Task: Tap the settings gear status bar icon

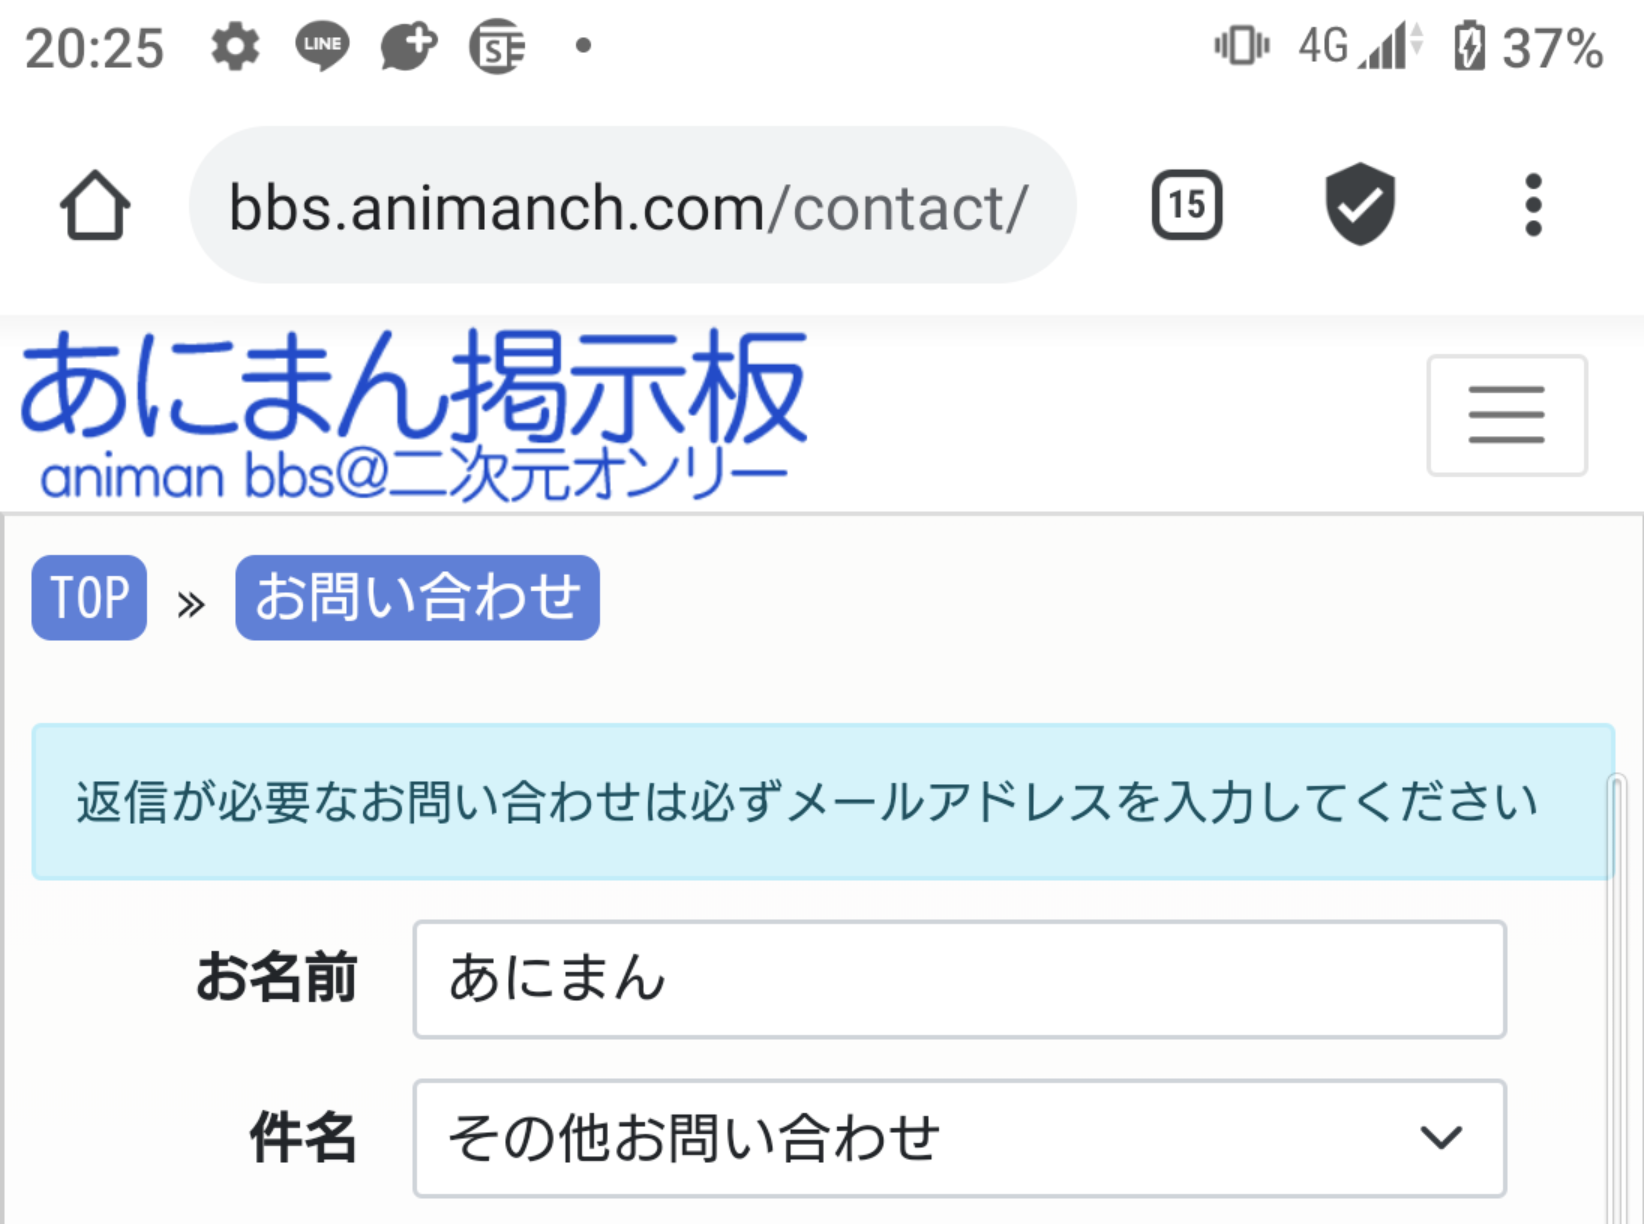Action: pyautogui.click(x=236, y=47)
